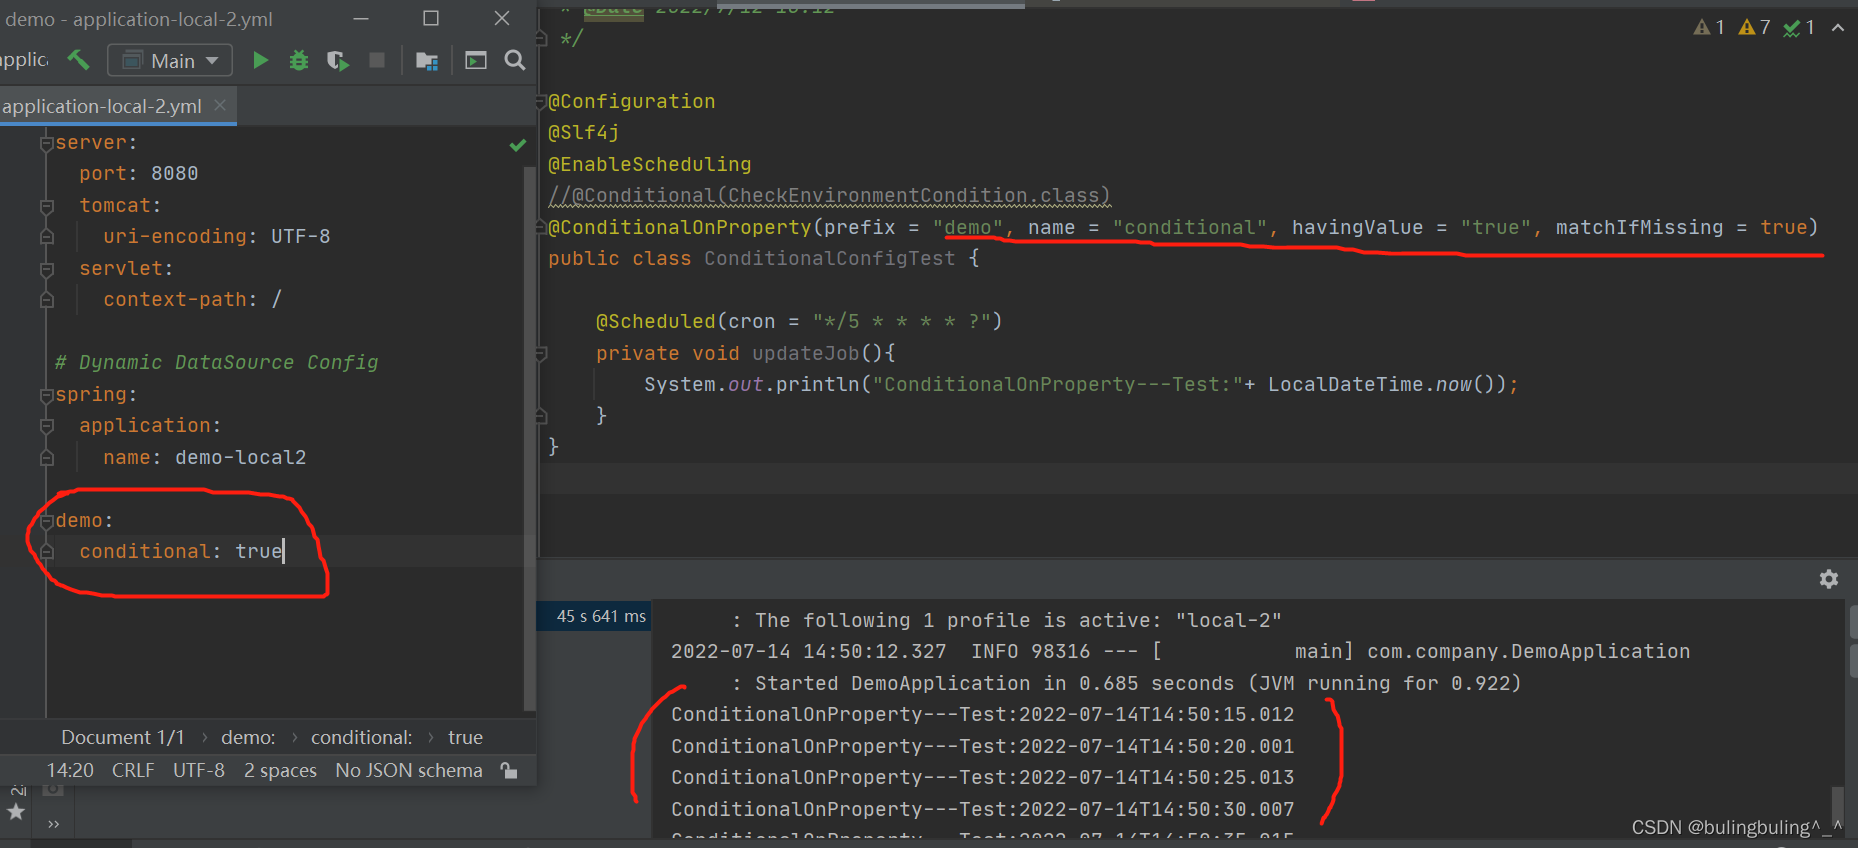Change the UTF-8 file encoding

(198, 770)
